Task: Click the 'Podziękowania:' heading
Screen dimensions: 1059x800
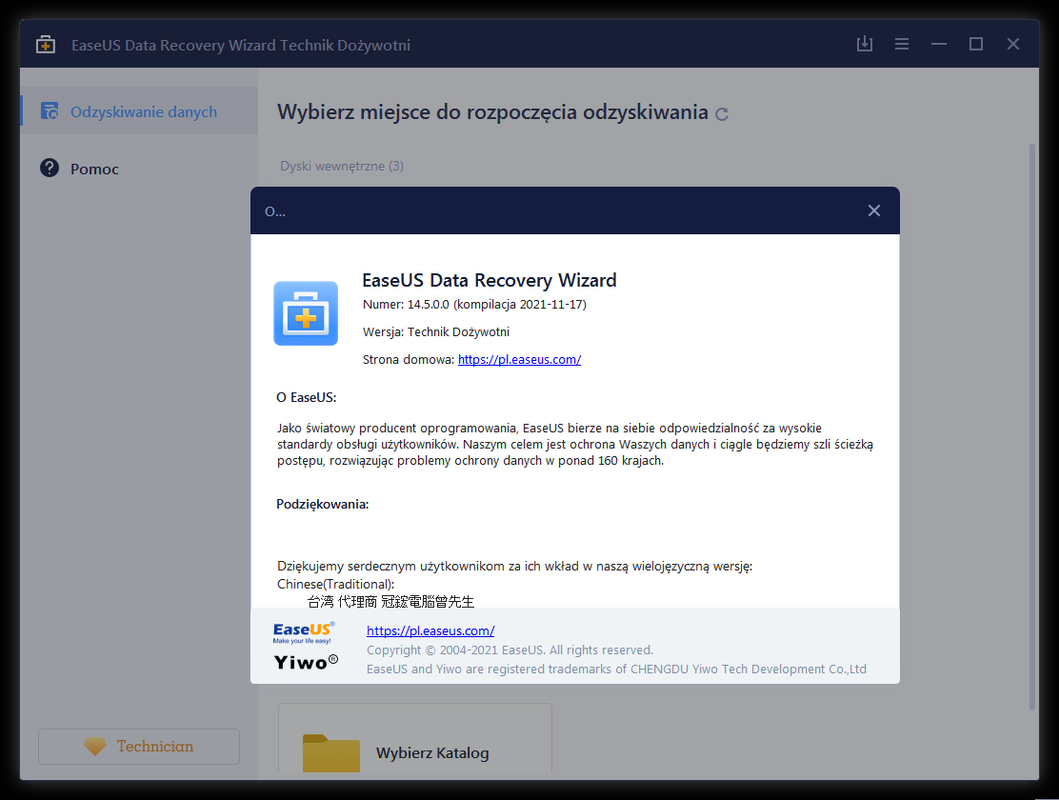Action: 323,504
